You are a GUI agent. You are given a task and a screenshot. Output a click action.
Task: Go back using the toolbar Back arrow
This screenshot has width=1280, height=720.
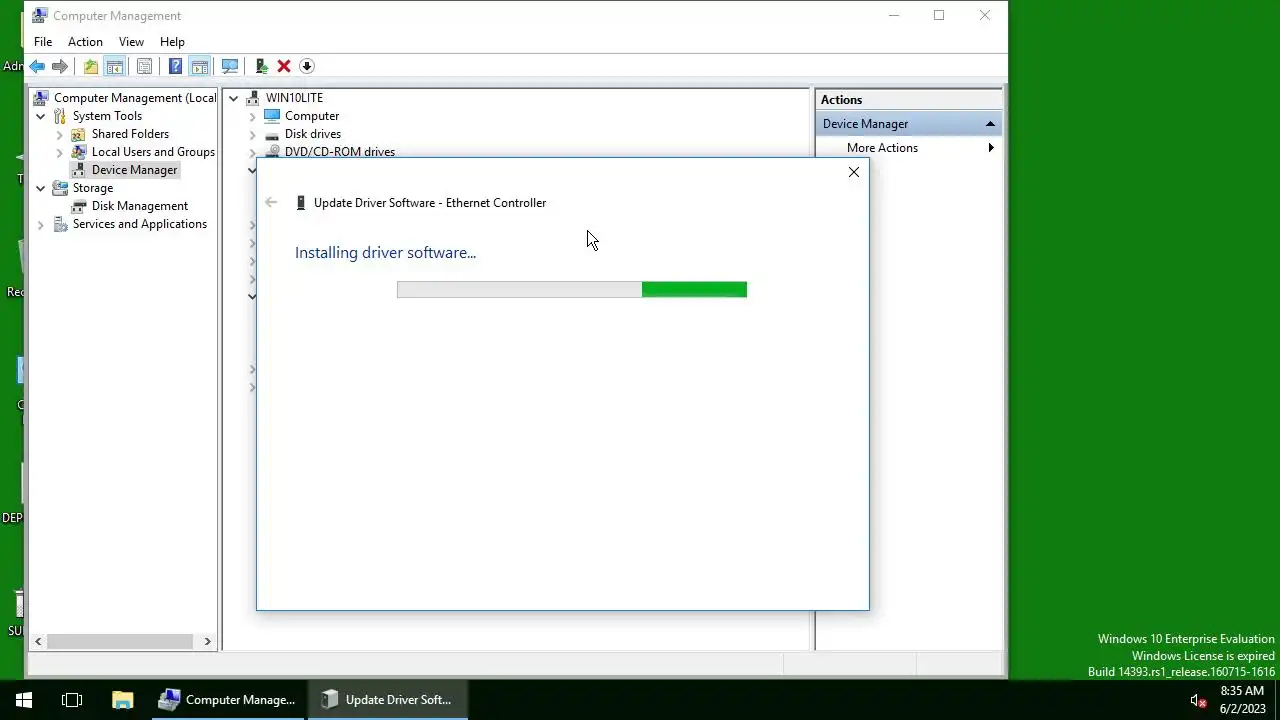(37, 66)
